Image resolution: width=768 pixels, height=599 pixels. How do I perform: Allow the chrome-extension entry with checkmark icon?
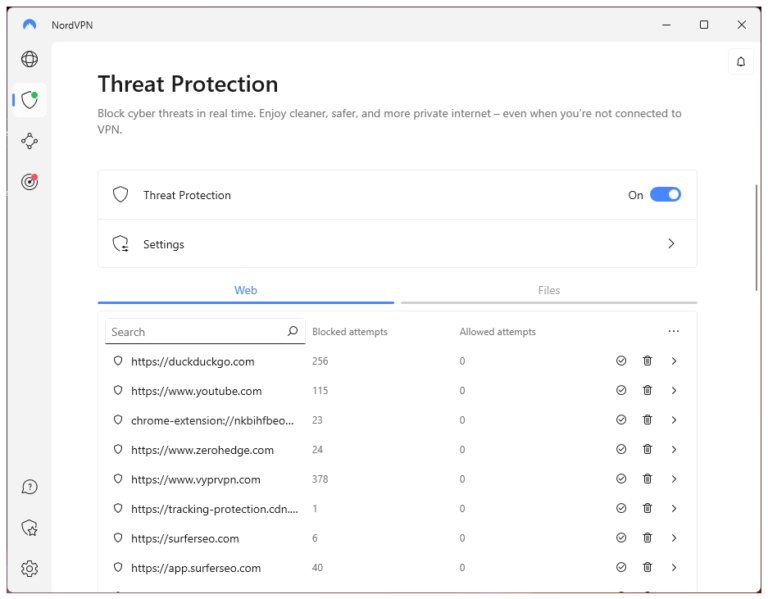(x=621, y=420)
